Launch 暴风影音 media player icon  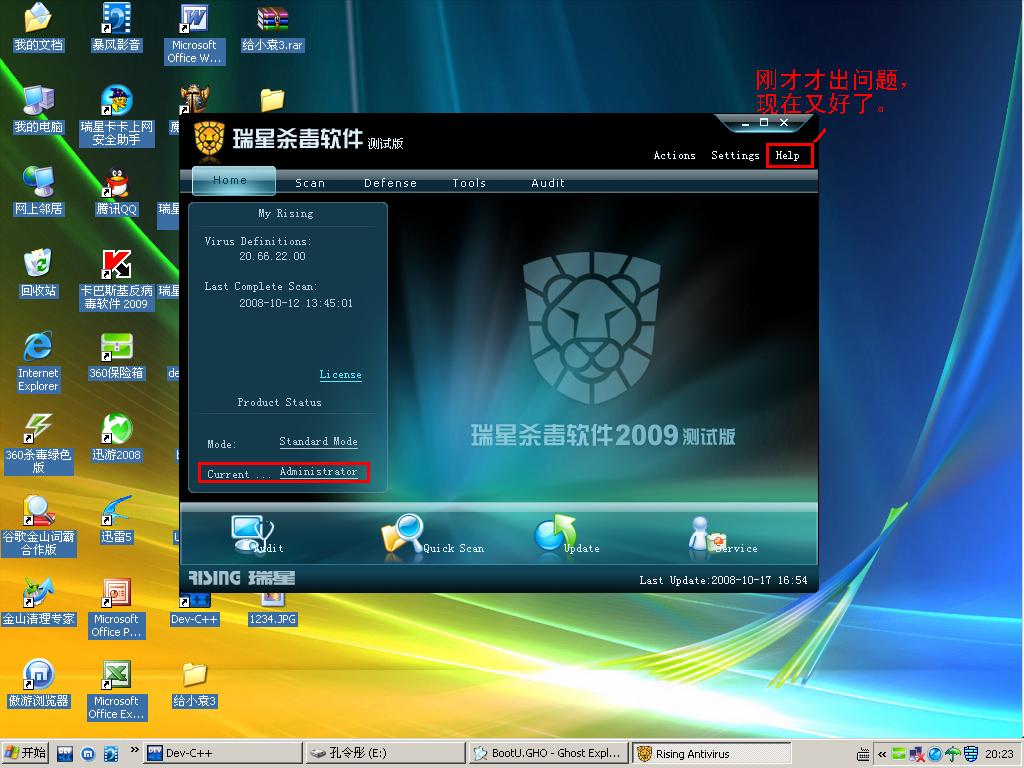(x=116, y=26)
